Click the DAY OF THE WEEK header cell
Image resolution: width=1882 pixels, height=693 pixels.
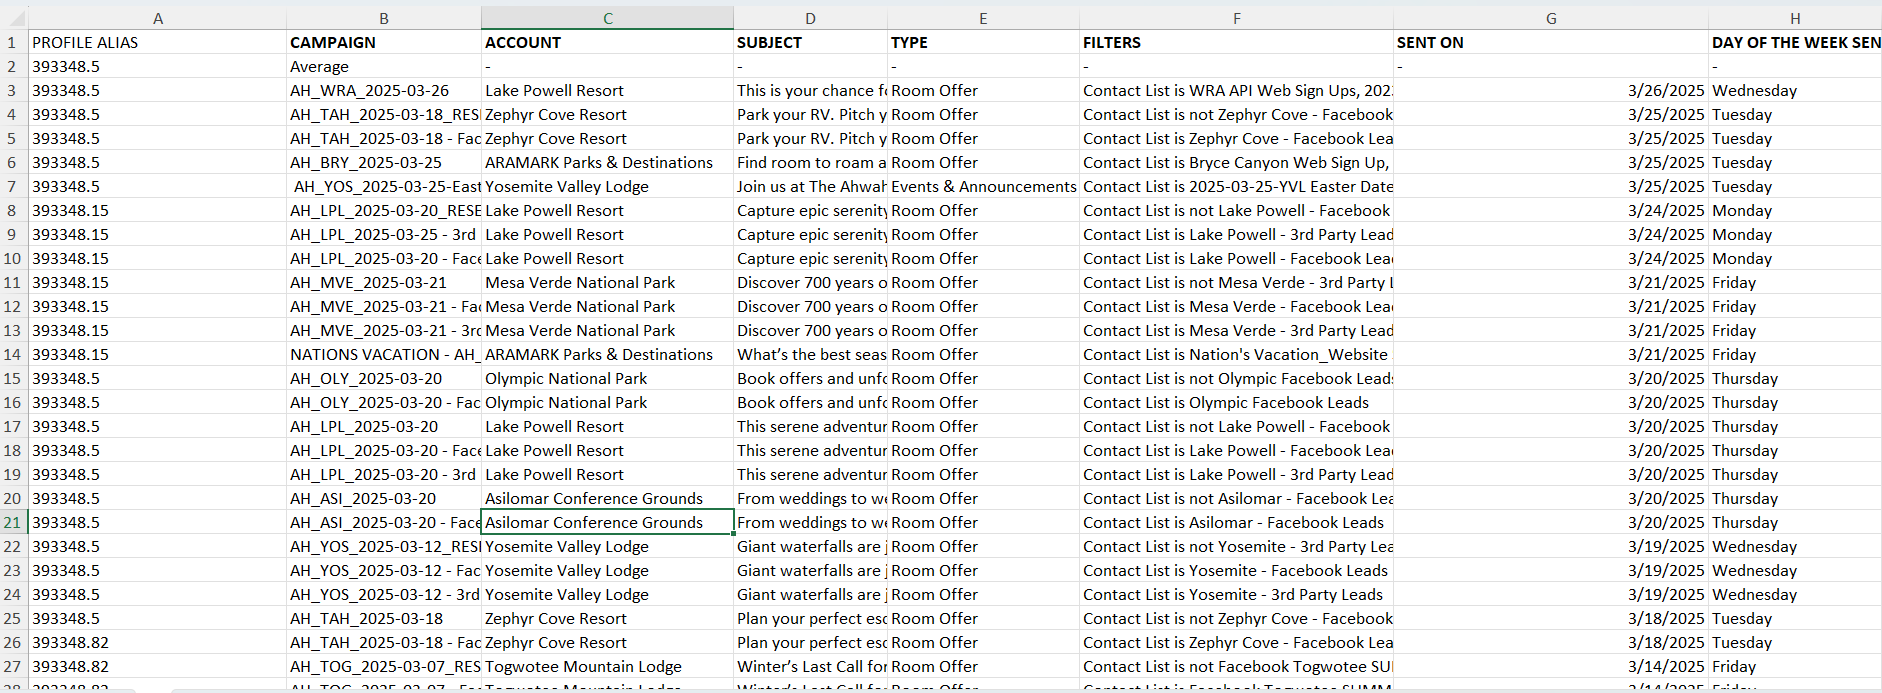pyautogui.click(x=1795, y=42)
